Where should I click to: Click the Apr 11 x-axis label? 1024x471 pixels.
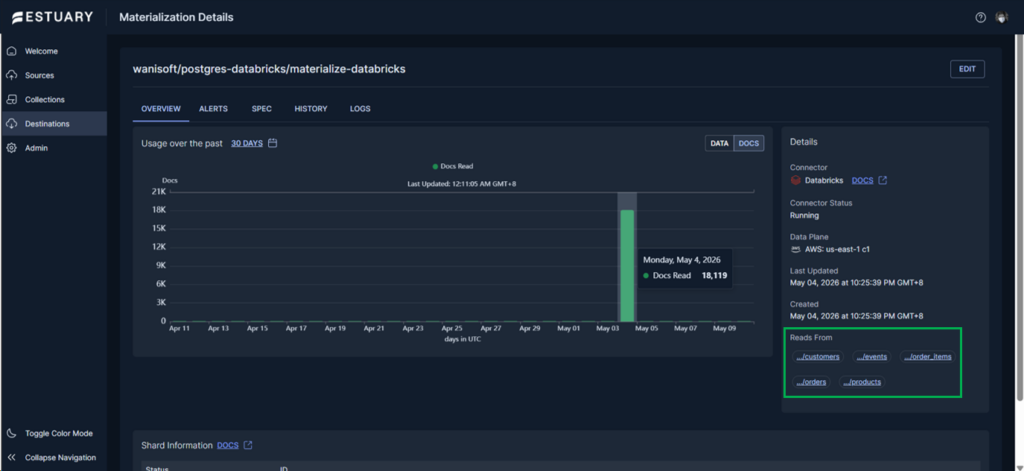coord(179,329)
